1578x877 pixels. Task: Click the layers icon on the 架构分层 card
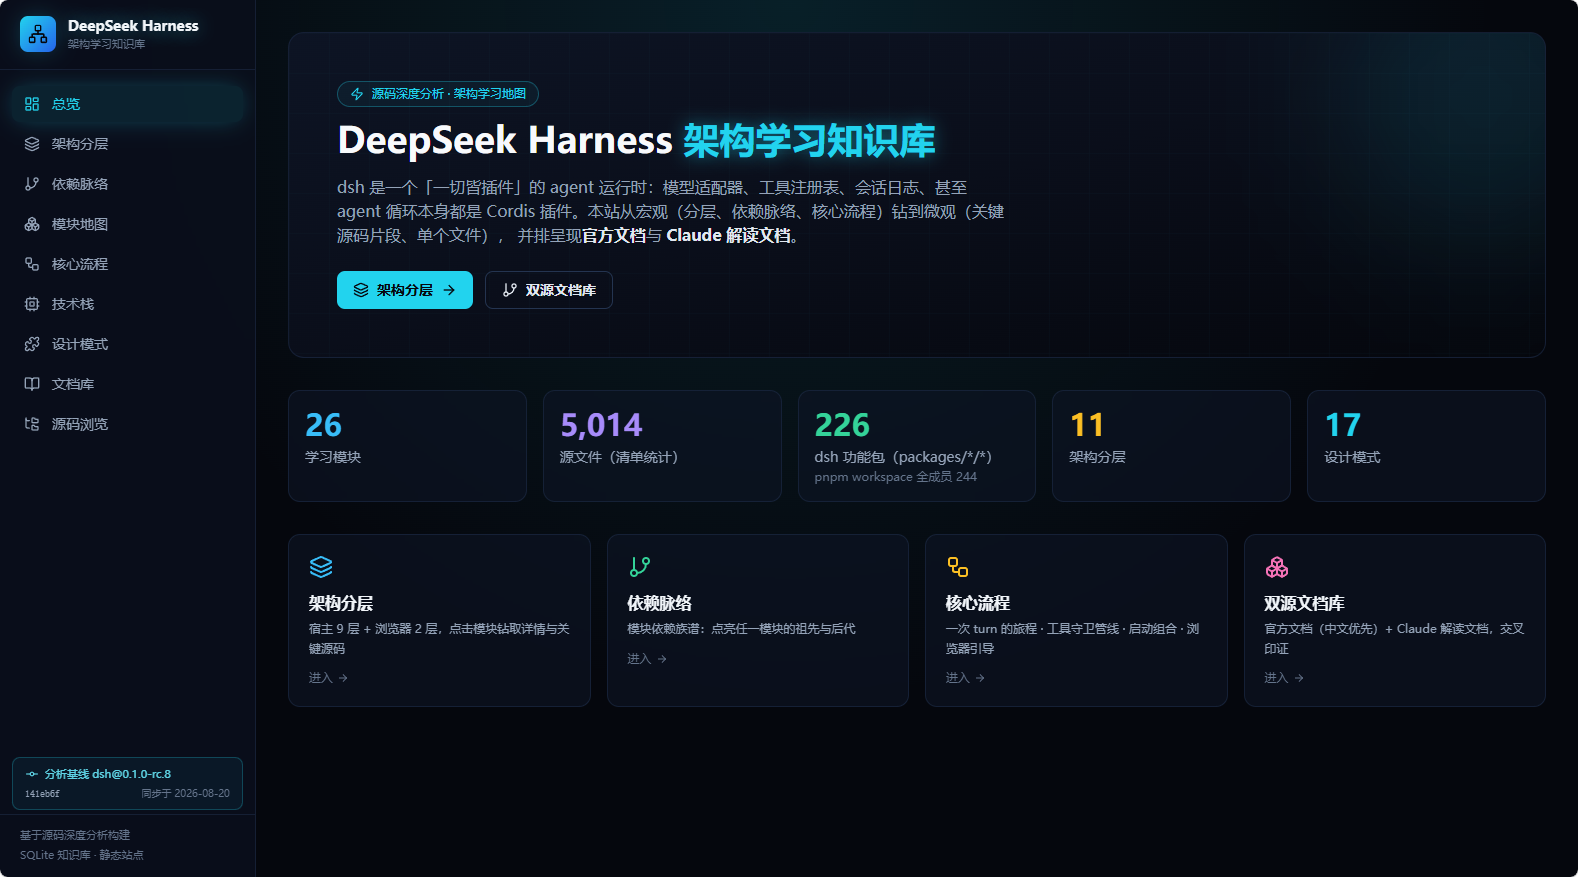pyautogui.click(x=321, y=567)
